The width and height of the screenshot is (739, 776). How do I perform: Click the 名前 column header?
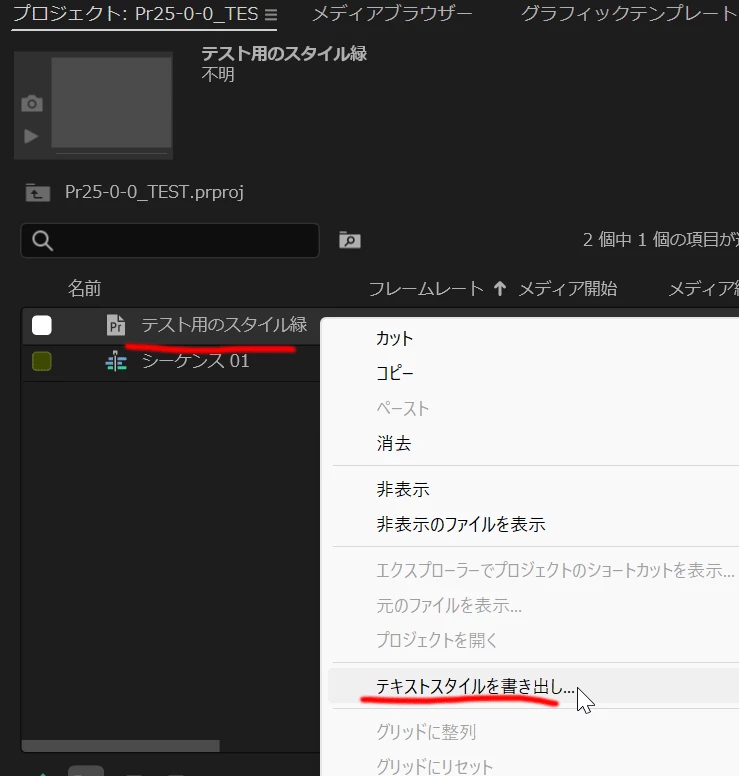pos(84,288)
